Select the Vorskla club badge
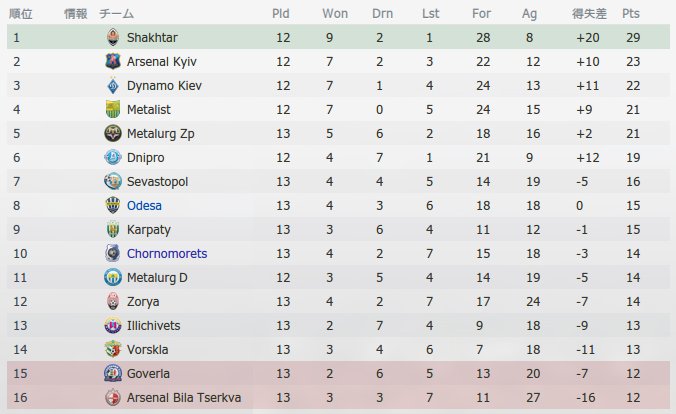The height and width of the screenshot is (414, 676). pos(113,349)
